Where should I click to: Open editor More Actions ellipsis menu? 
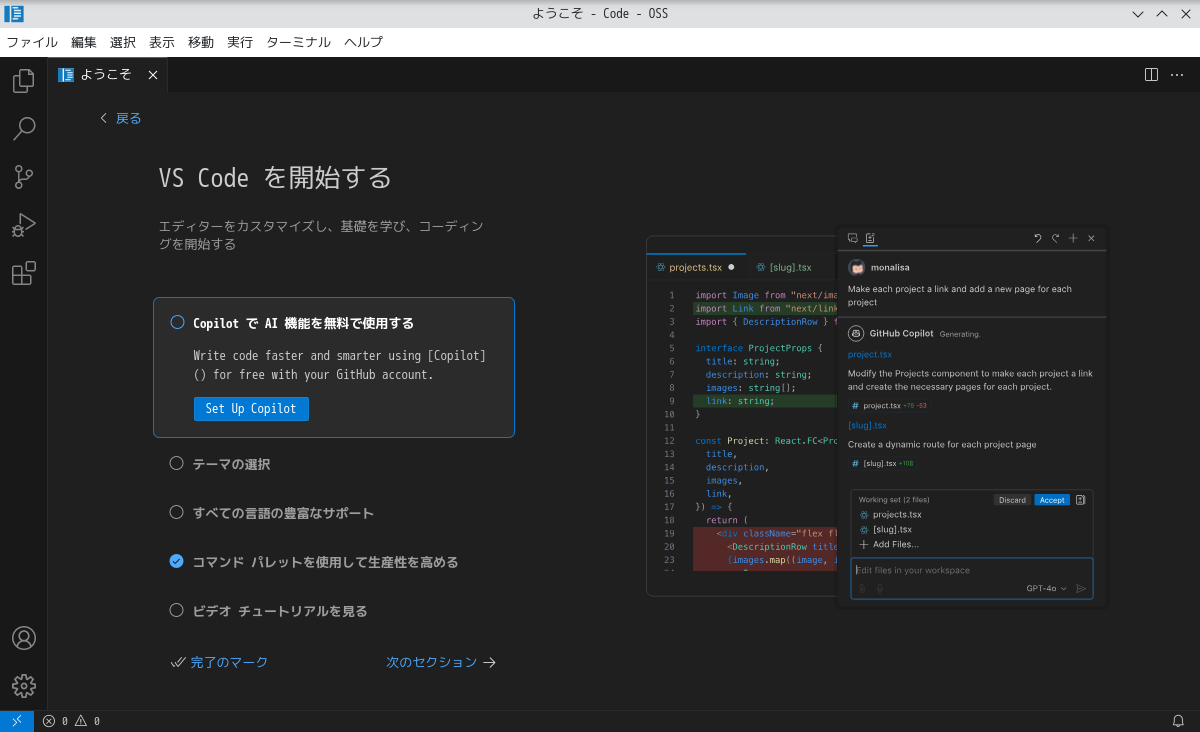[1178, 75]
